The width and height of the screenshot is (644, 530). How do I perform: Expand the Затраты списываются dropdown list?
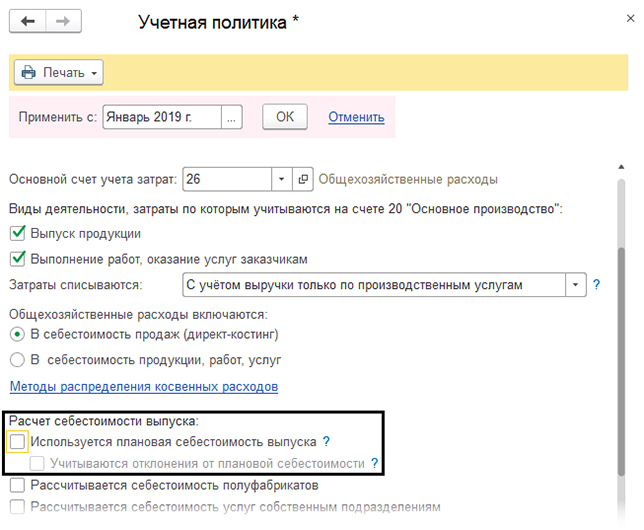575,285
